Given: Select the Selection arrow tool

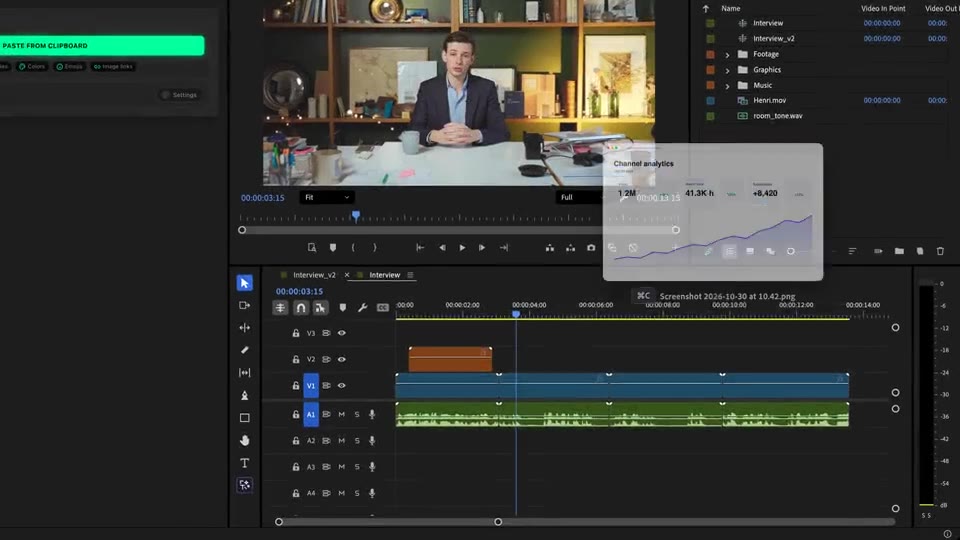Looking at the screenshot, I should pyautogui.click(x=244, y=283).
